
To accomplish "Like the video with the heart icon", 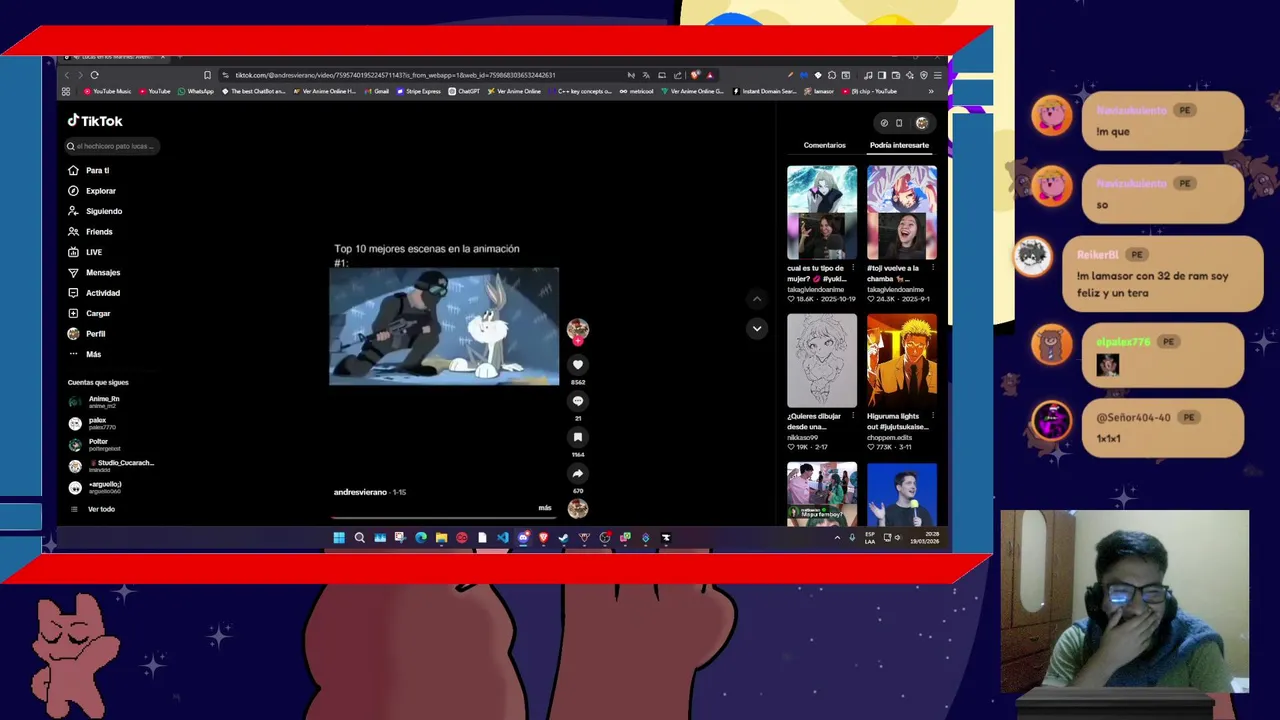I will (x=577, y=365).
